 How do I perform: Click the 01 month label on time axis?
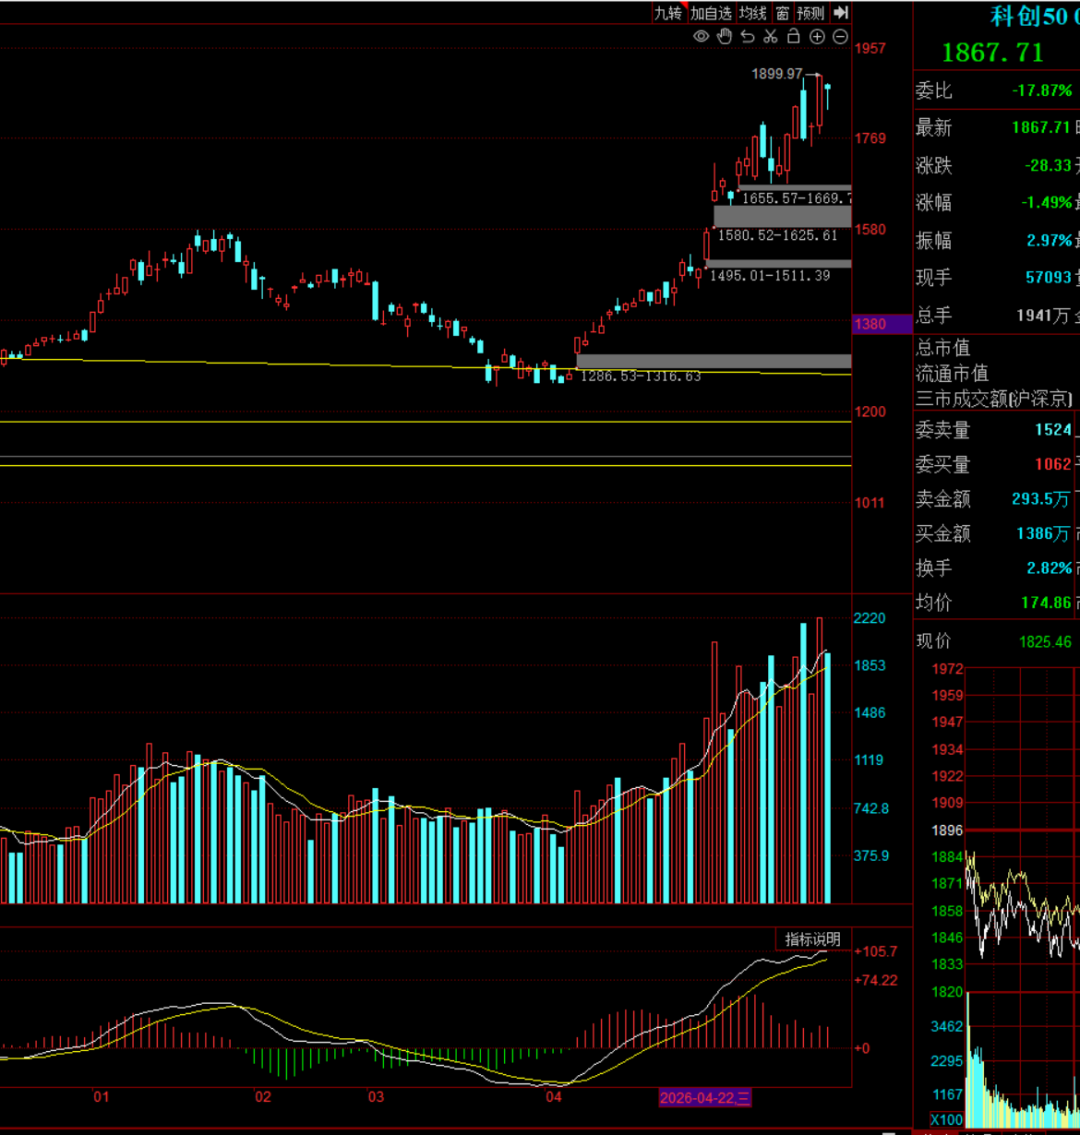click(101, 1097)
